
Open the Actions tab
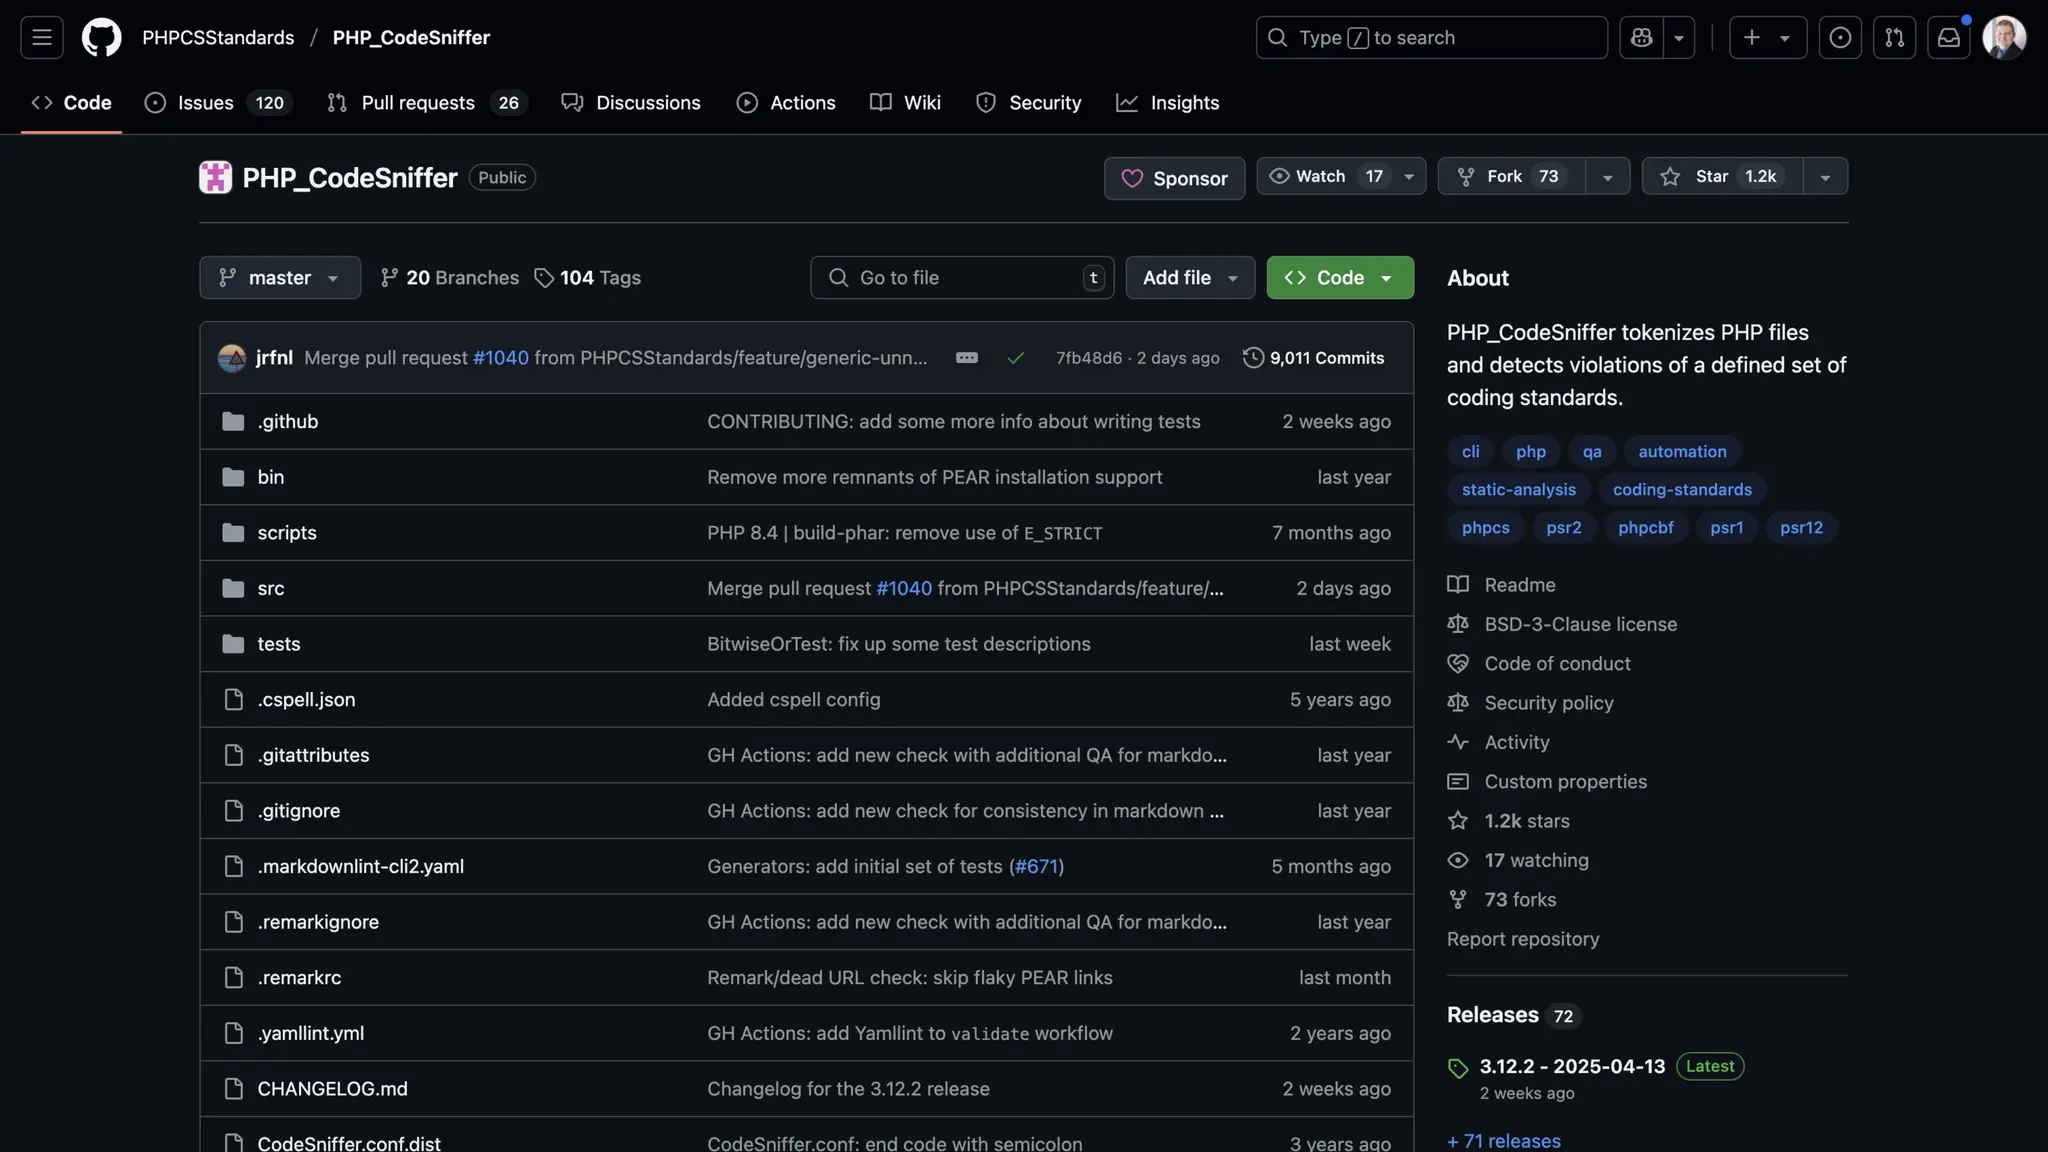786,103
